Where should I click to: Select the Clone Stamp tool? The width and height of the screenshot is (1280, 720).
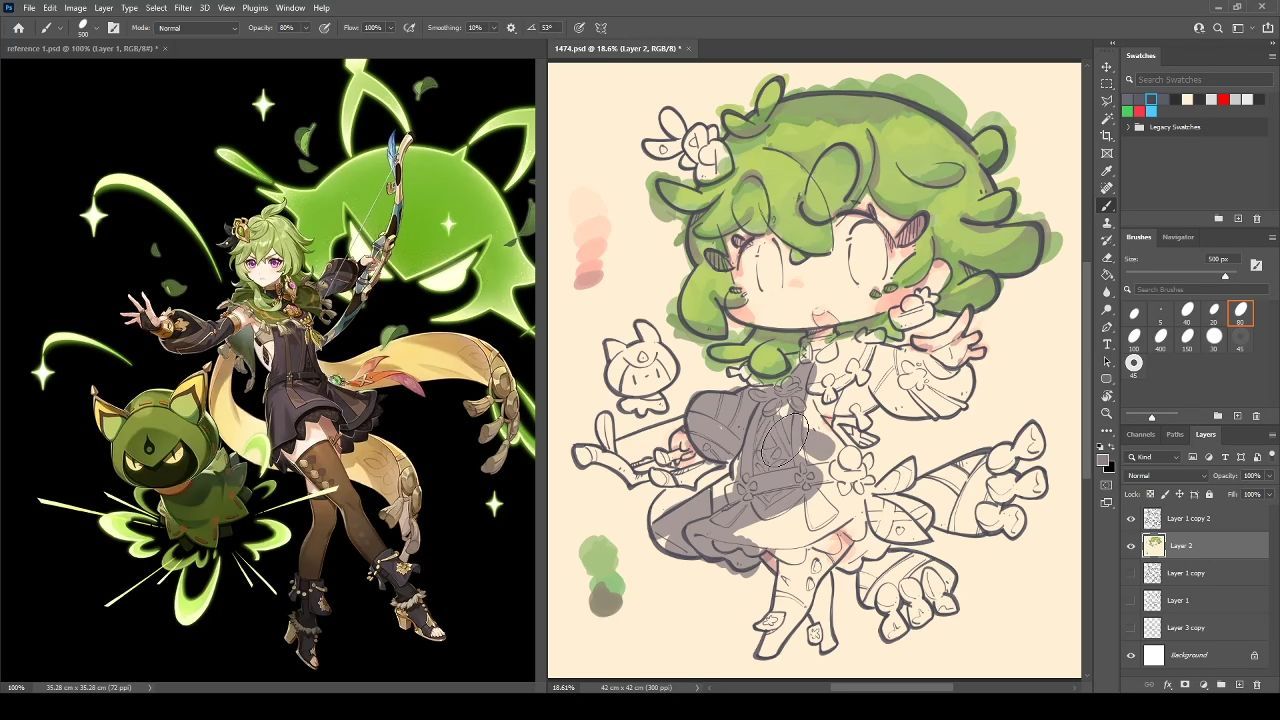1107,223
